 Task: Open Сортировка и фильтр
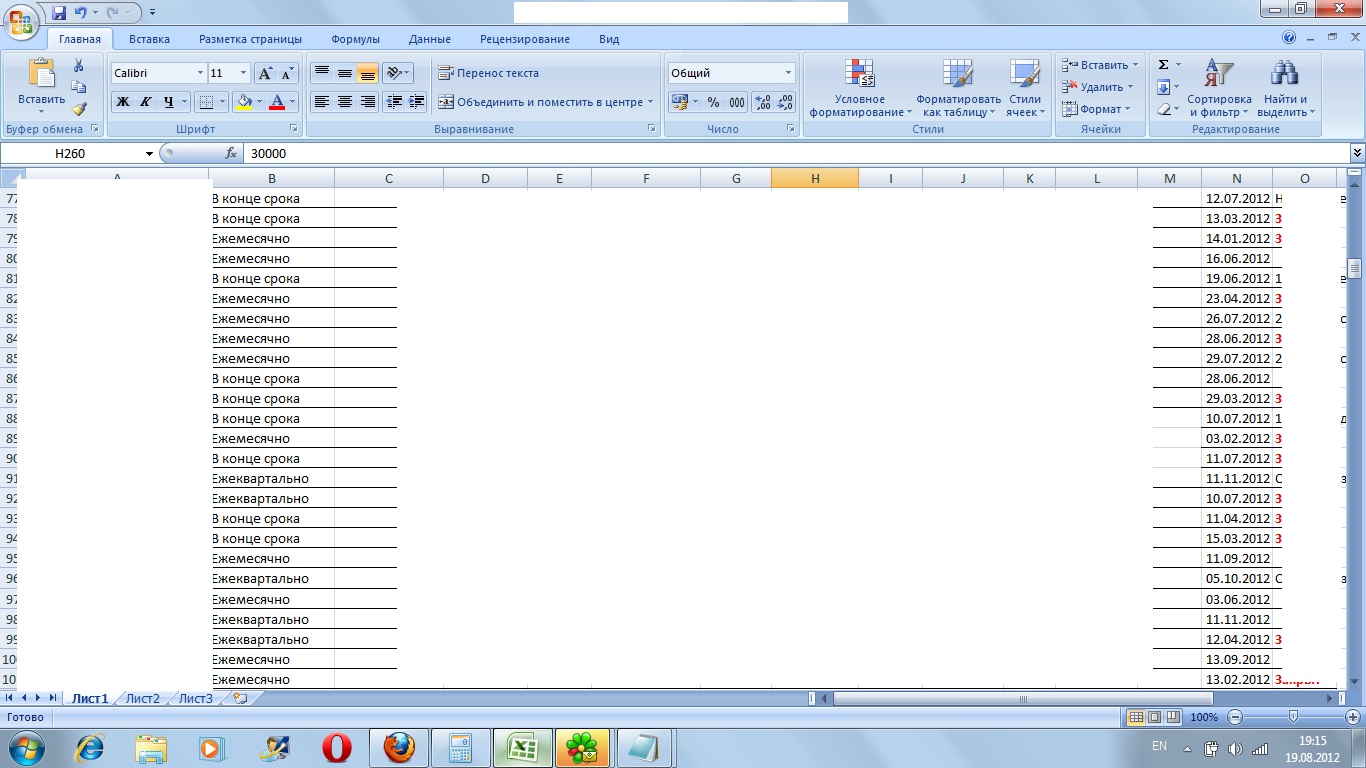(1218, 90)
